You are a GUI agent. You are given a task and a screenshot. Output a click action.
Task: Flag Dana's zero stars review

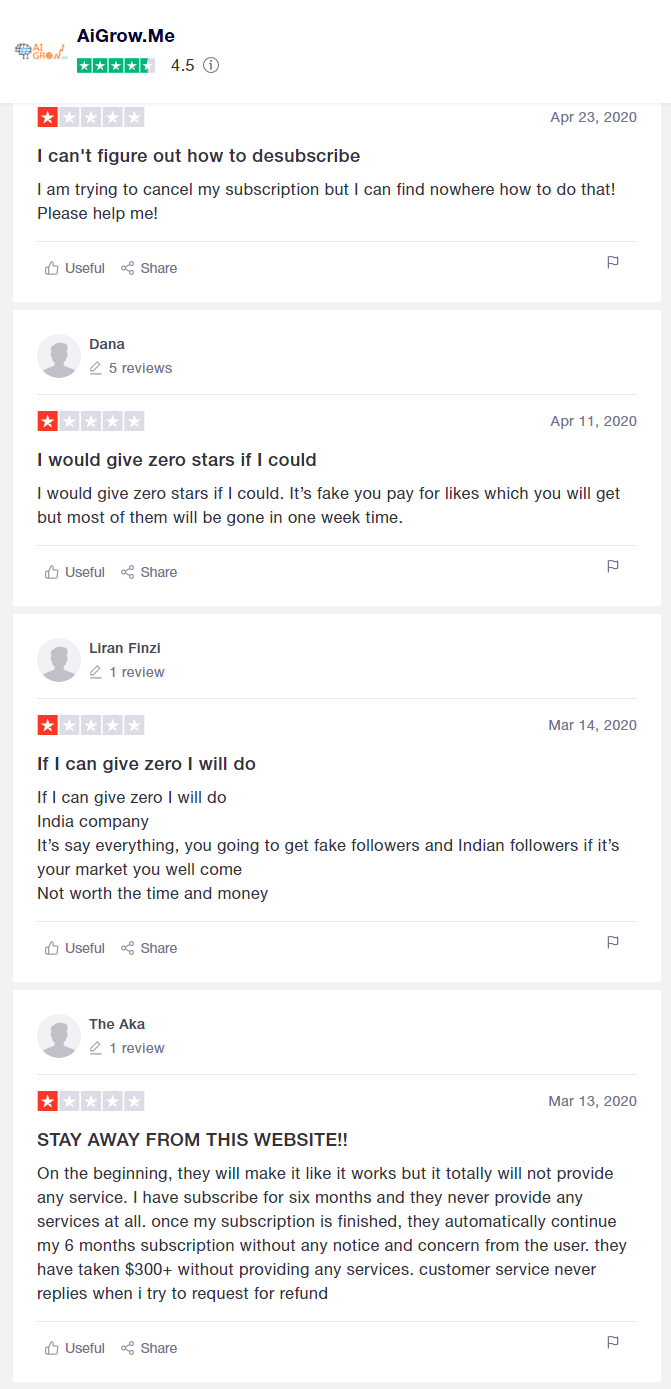[613, 566]
